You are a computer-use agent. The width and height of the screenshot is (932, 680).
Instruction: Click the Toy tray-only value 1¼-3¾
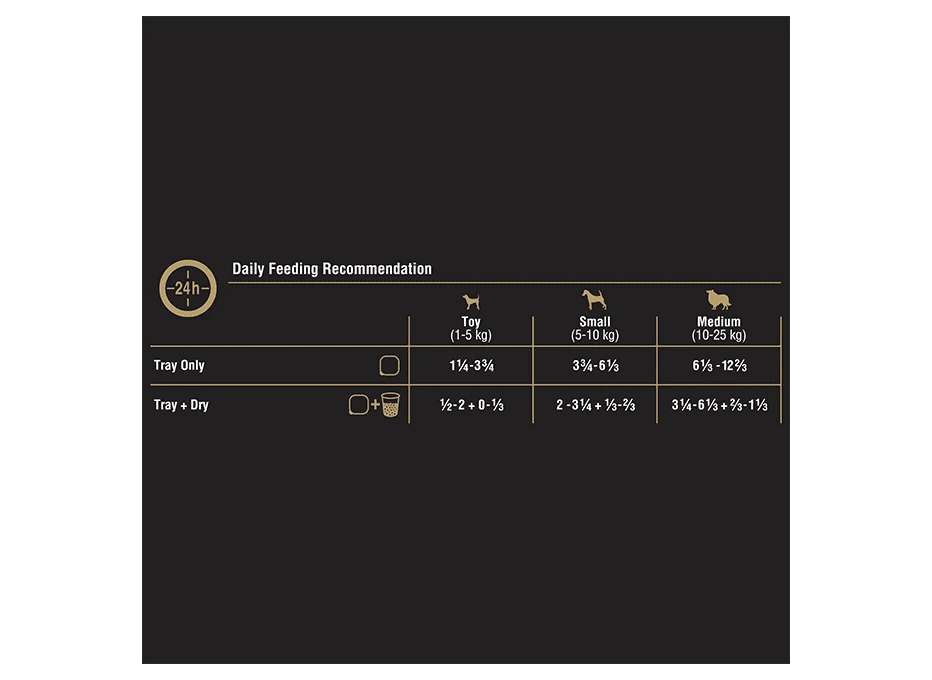471,366
